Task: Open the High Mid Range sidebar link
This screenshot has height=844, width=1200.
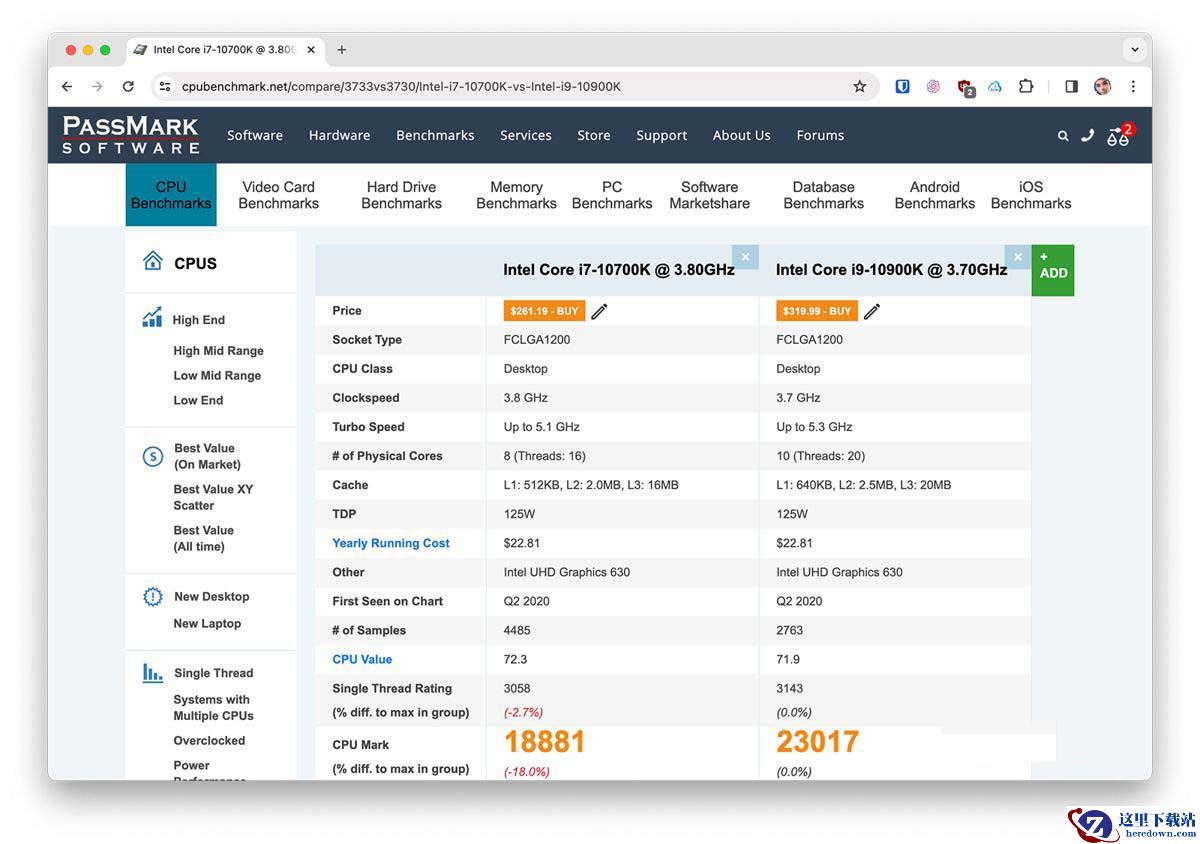Action: 218,351
